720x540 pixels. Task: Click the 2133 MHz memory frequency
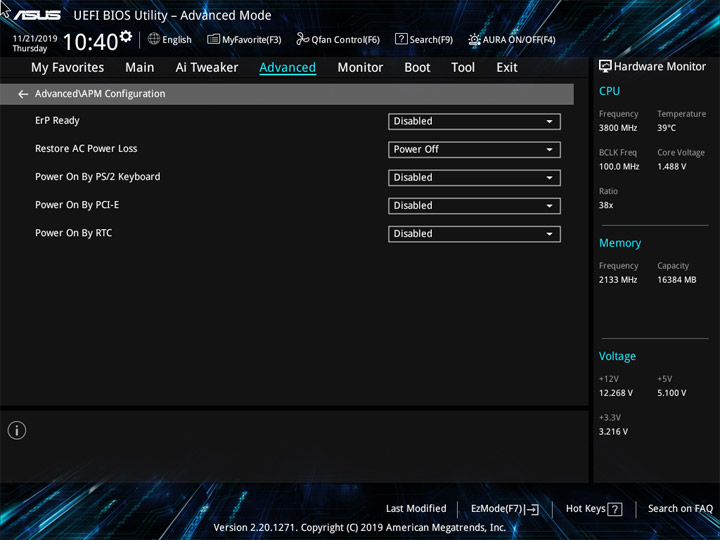(618, 280)
